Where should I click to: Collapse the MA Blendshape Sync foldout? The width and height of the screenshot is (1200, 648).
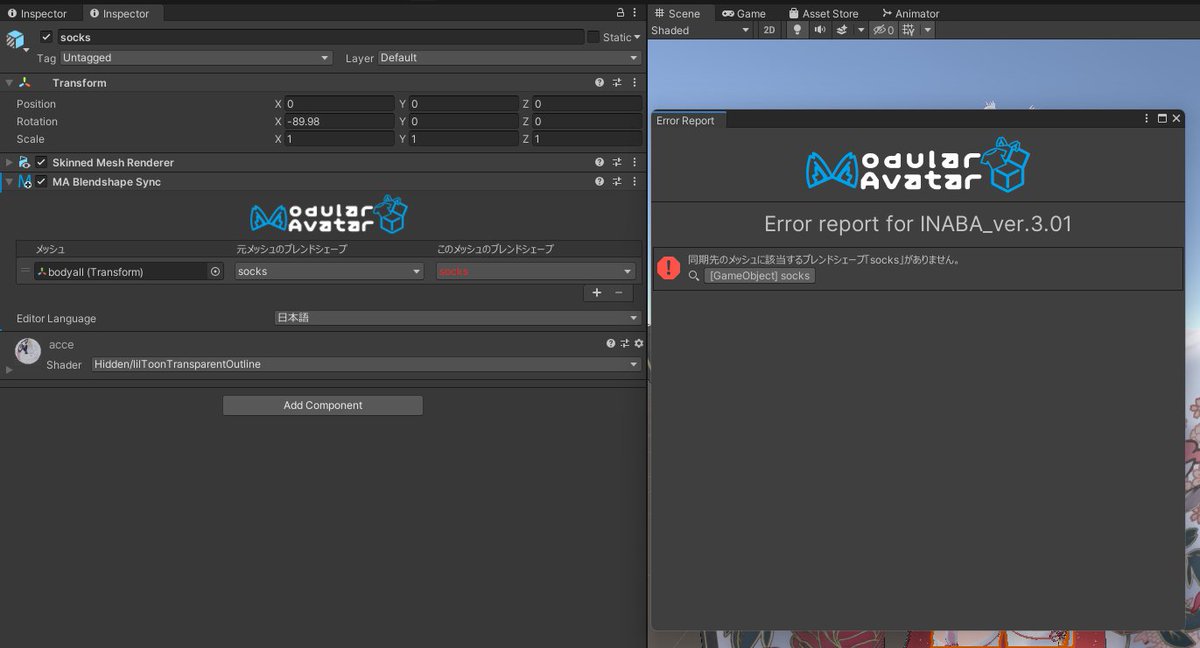pos(9,182)
